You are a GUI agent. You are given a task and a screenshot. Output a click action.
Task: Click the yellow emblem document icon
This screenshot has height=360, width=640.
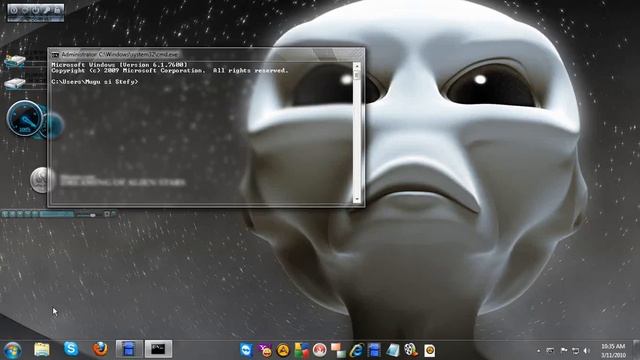(429, 351)
